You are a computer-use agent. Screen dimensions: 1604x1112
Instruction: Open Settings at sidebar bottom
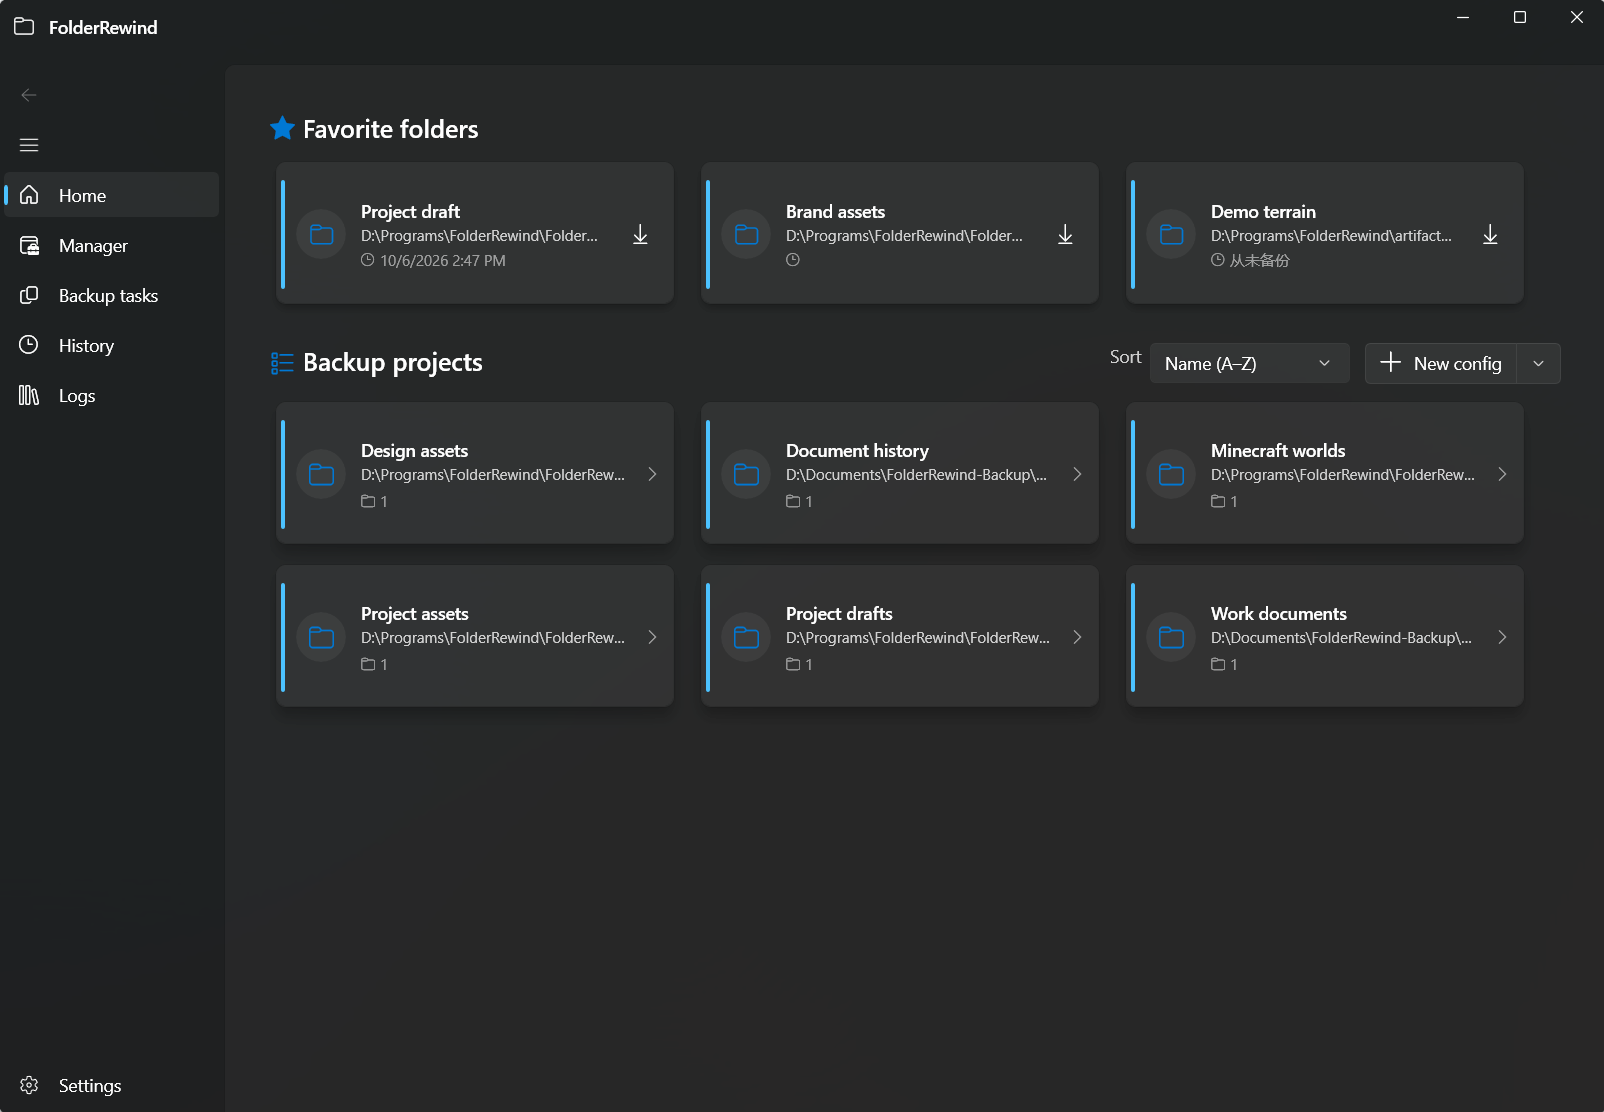pyautogui.click(x=112, y=1085)
